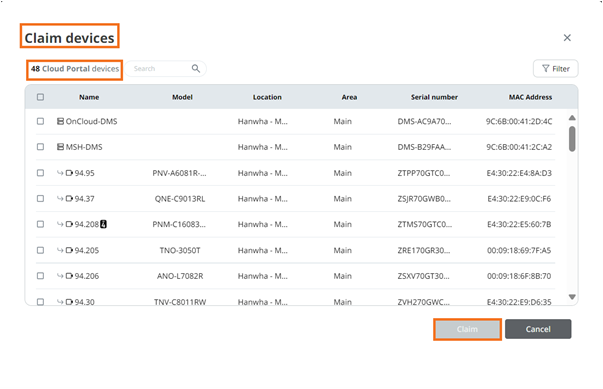Click serial ZSJR70GWB0...
This screenshot has width=603, height=389.
[424, 199]
